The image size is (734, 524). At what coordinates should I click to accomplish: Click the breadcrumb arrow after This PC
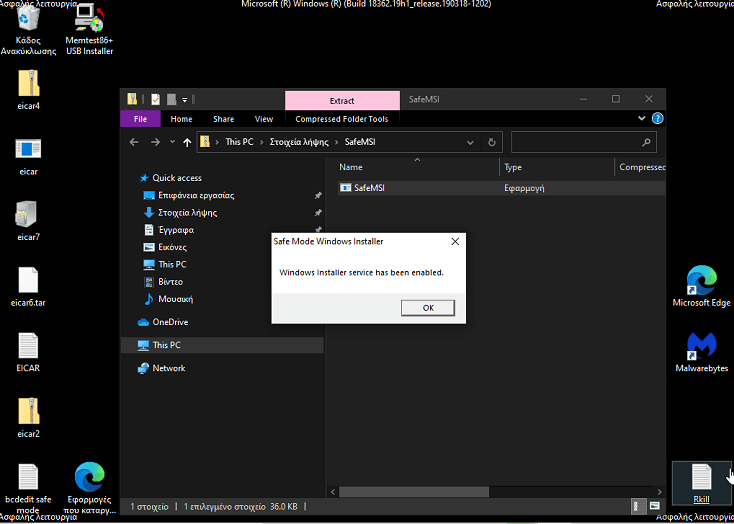click(x=262, y=142)
